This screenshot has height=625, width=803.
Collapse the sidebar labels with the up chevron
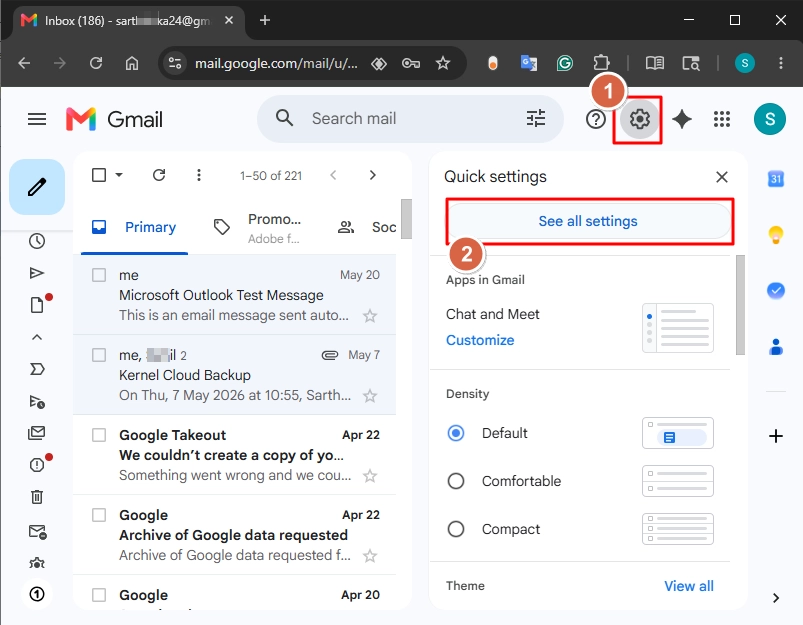tap(37, 337)
